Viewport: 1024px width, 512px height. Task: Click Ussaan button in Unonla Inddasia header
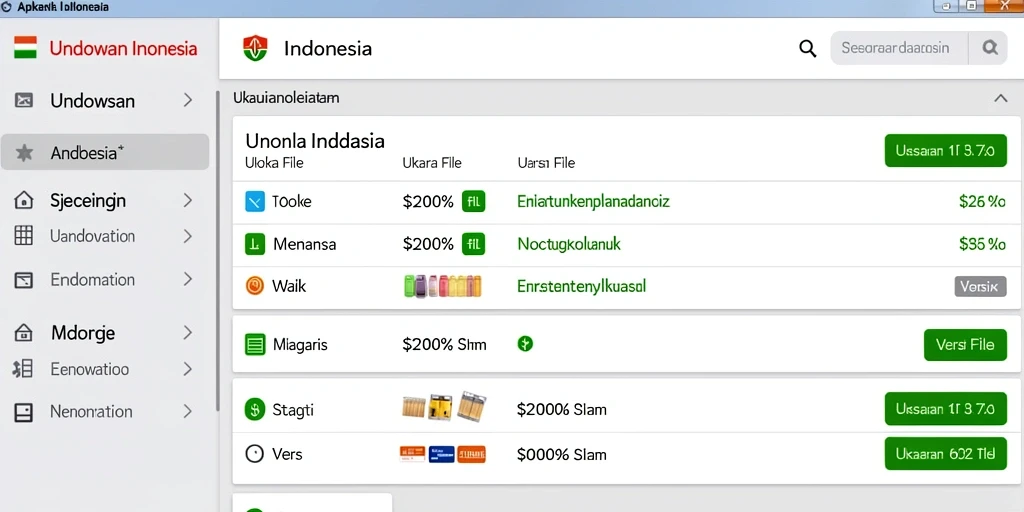tap(945, 151)
